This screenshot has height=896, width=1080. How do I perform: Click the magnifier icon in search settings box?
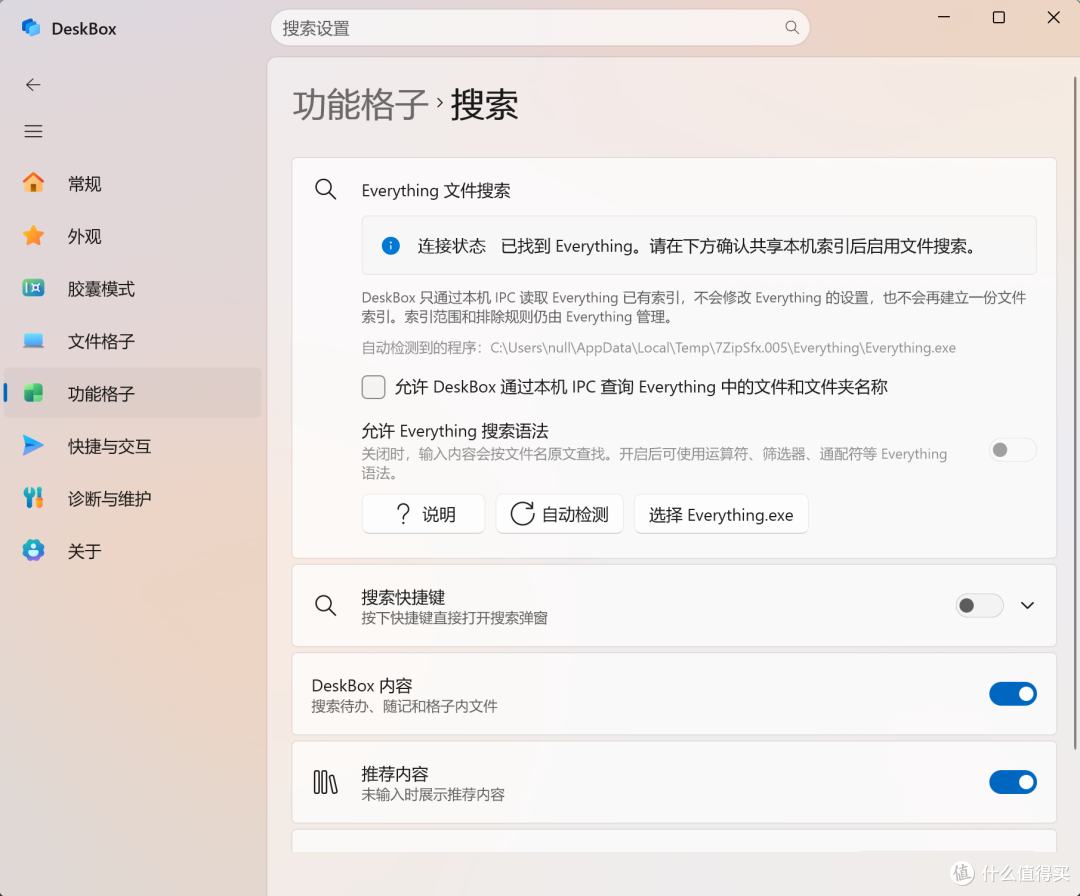click(792, 28)
